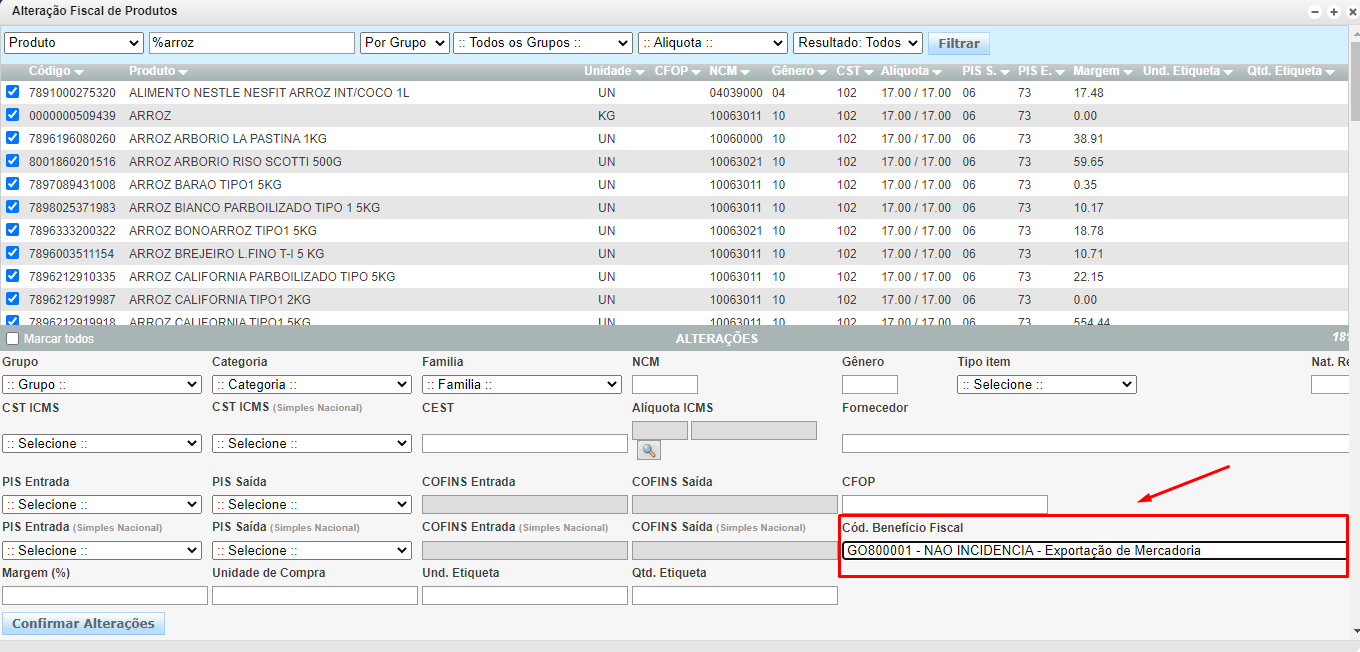
Task: Open the Categoria dropdown in Alterações
Action: (311, 385)
